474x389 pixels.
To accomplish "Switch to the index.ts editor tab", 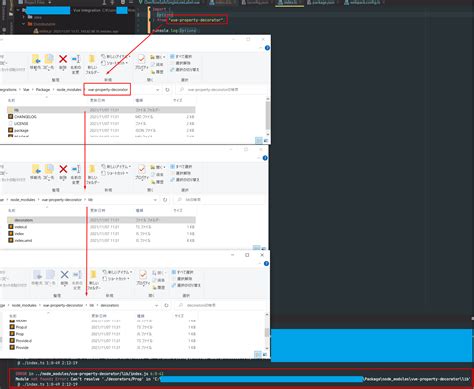I will (x=288, y=2).
